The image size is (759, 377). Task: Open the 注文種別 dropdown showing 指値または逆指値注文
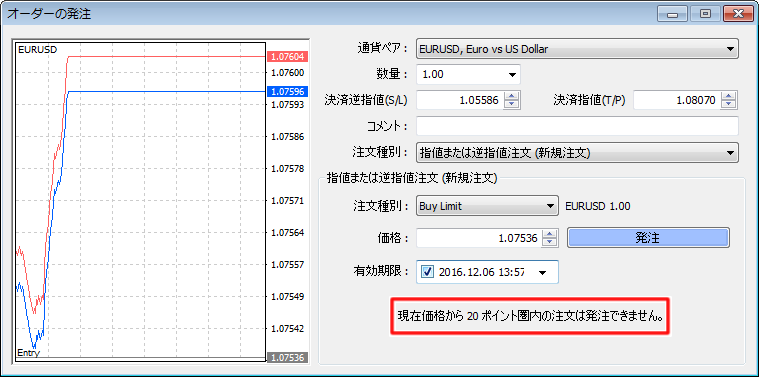click(577, 152)
